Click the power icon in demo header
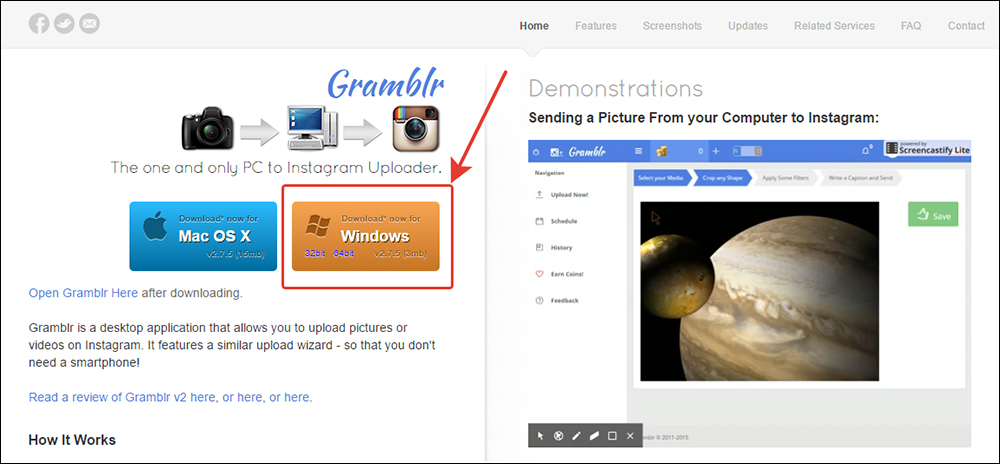 [536, 152]
